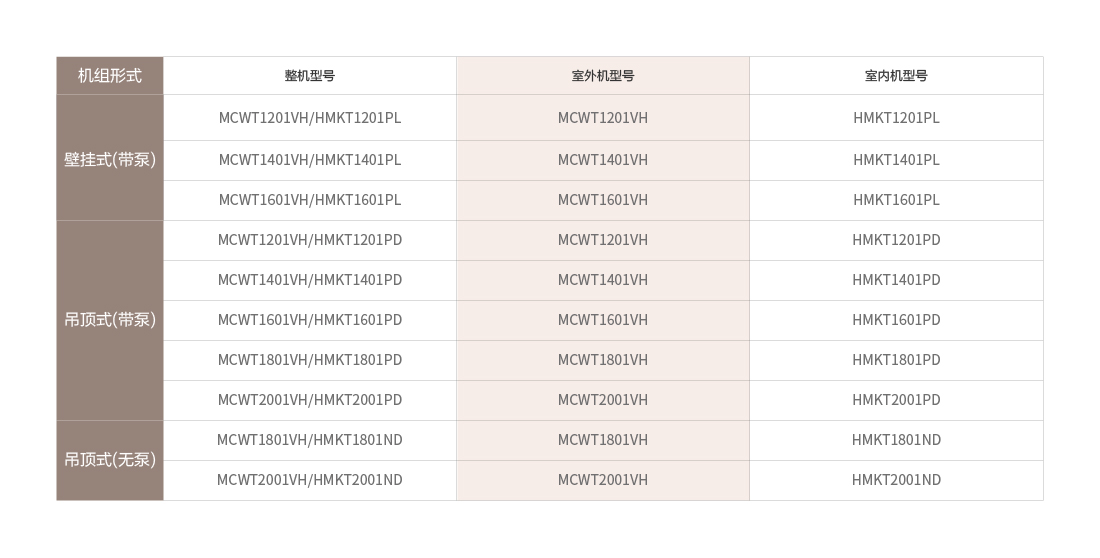
Task: Click the 吊顶式(无泵) category cell
Action: click(x=109, y=460)
